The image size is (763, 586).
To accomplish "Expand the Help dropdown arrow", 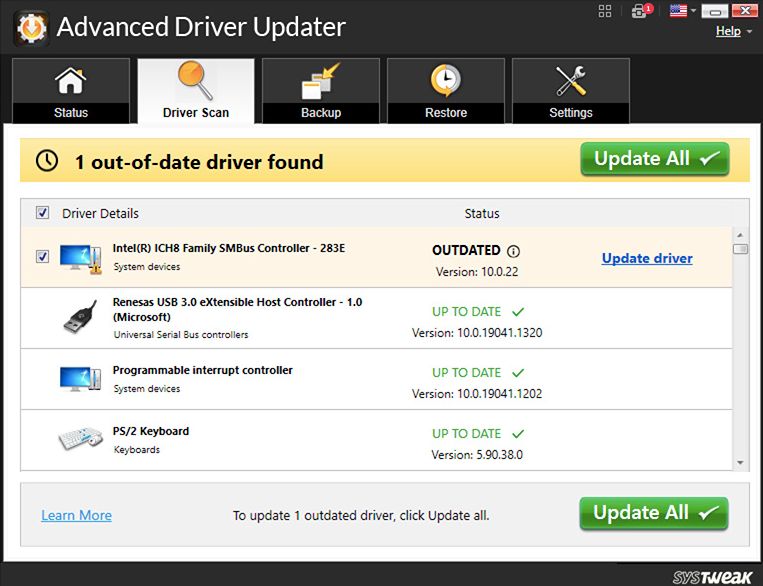I will tap(749, 31).
